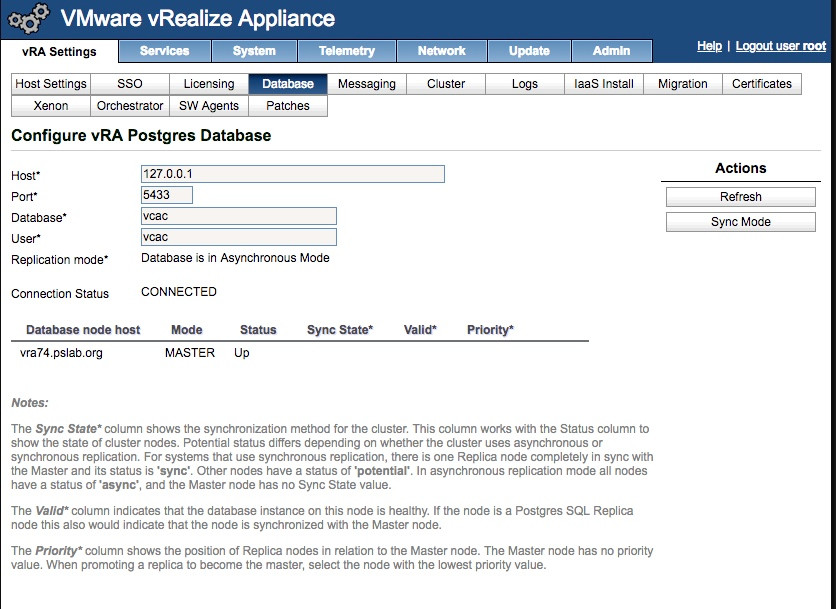Open the Certificates sub-tab

click(761, 84)
